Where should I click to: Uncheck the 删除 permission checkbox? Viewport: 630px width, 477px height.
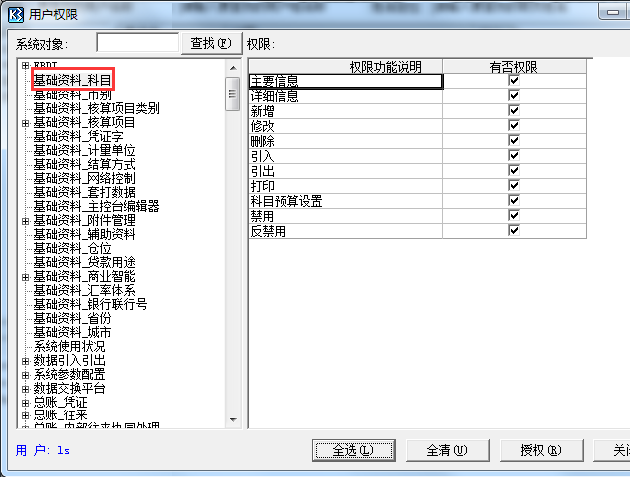pyautogui.click(x=514, y=141)
